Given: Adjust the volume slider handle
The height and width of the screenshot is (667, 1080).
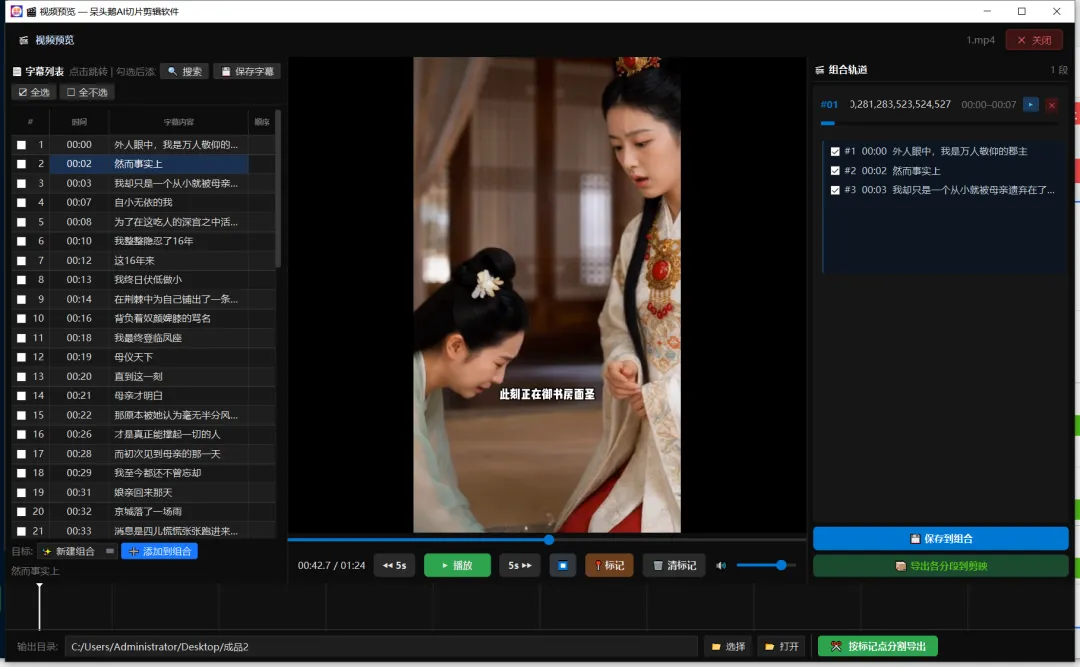Looking at the screenshot, I should pos(781,565).
